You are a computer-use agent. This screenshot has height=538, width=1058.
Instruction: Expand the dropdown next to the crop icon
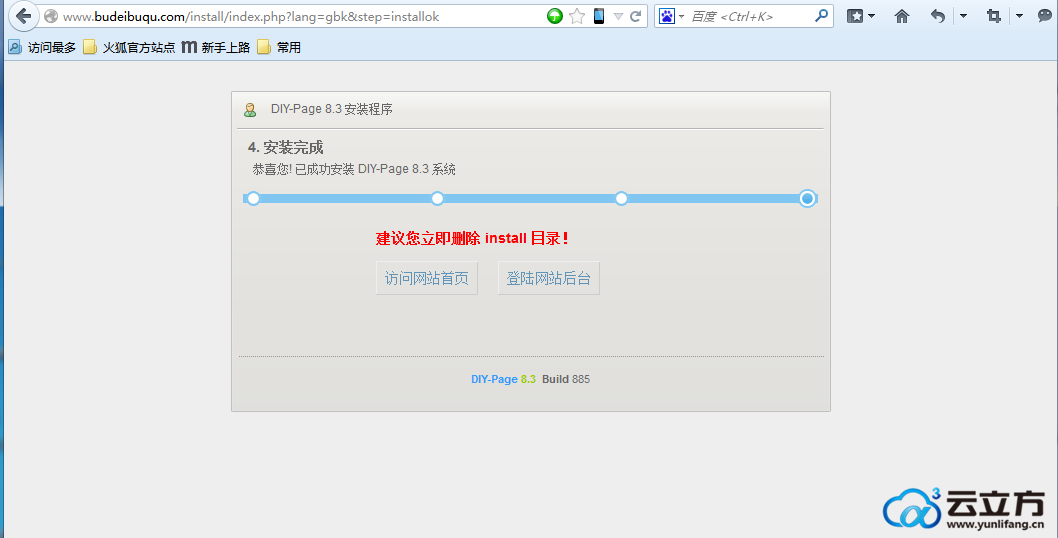[1019, 16]
